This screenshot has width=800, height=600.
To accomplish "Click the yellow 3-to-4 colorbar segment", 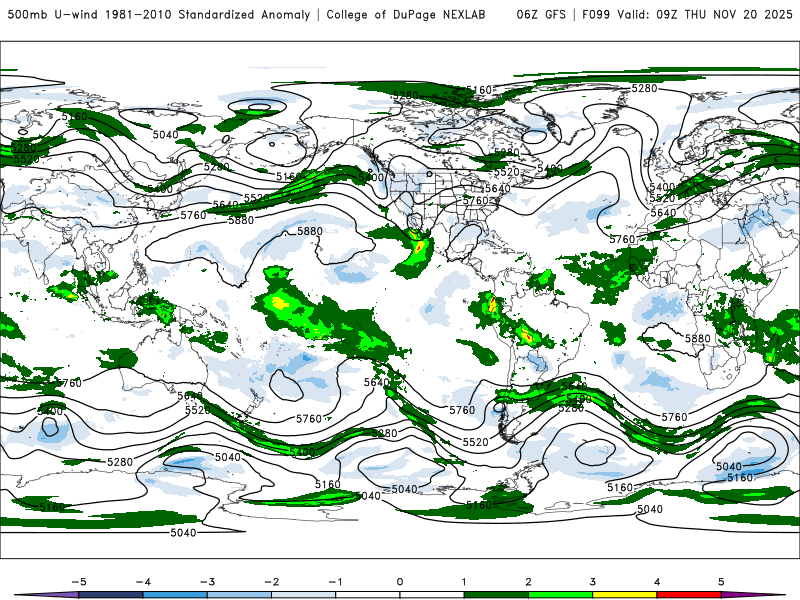I will click(x=624, y=595).
